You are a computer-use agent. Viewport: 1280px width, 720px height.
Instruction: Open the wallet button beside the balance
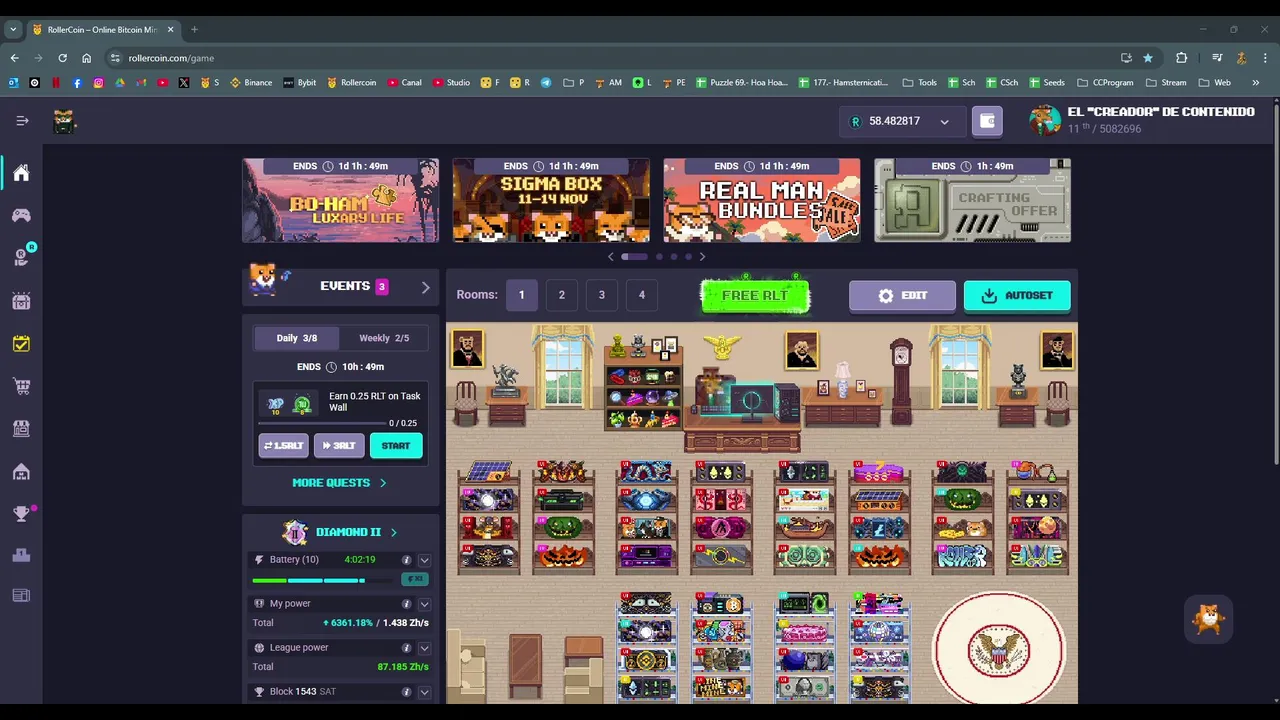pos(987,121)
